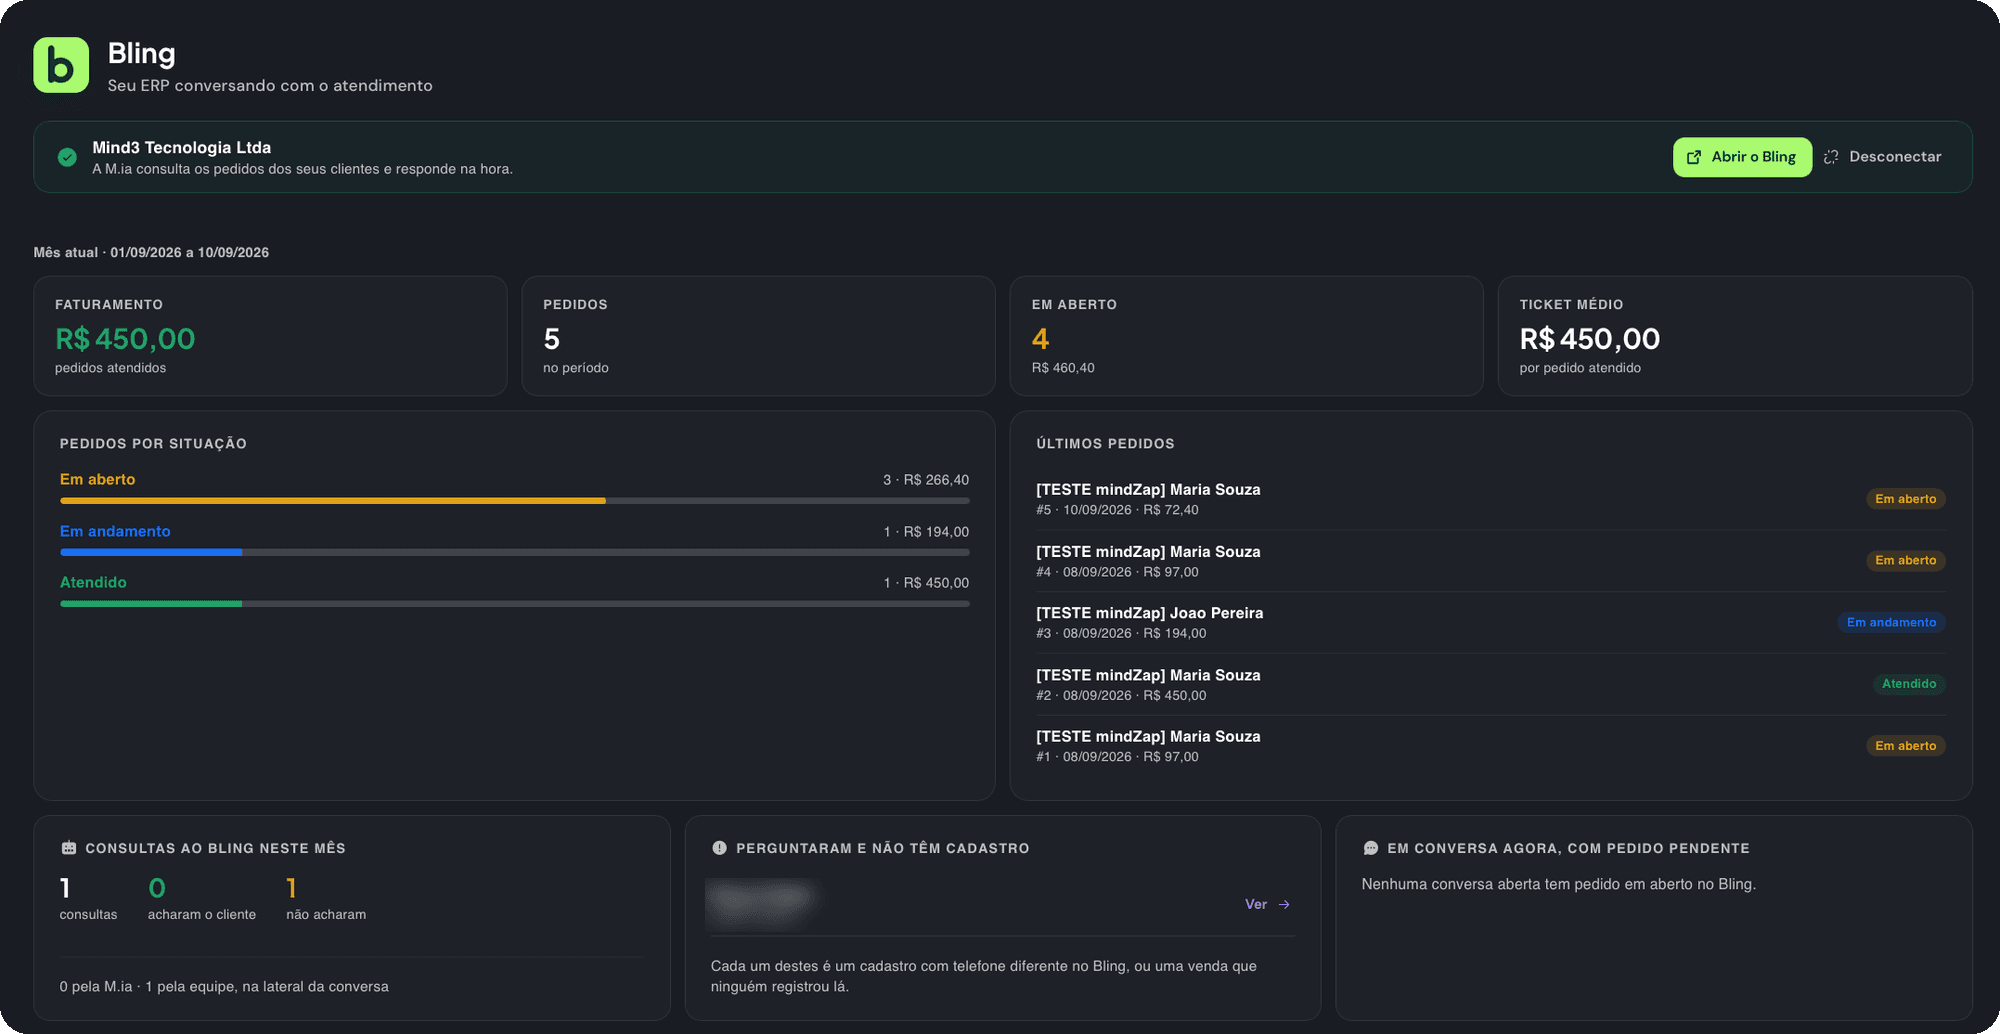Screen dimensions: 2000x1034
Task: Click the "Atendido" situation label above green bar
Action: (93, 582)
